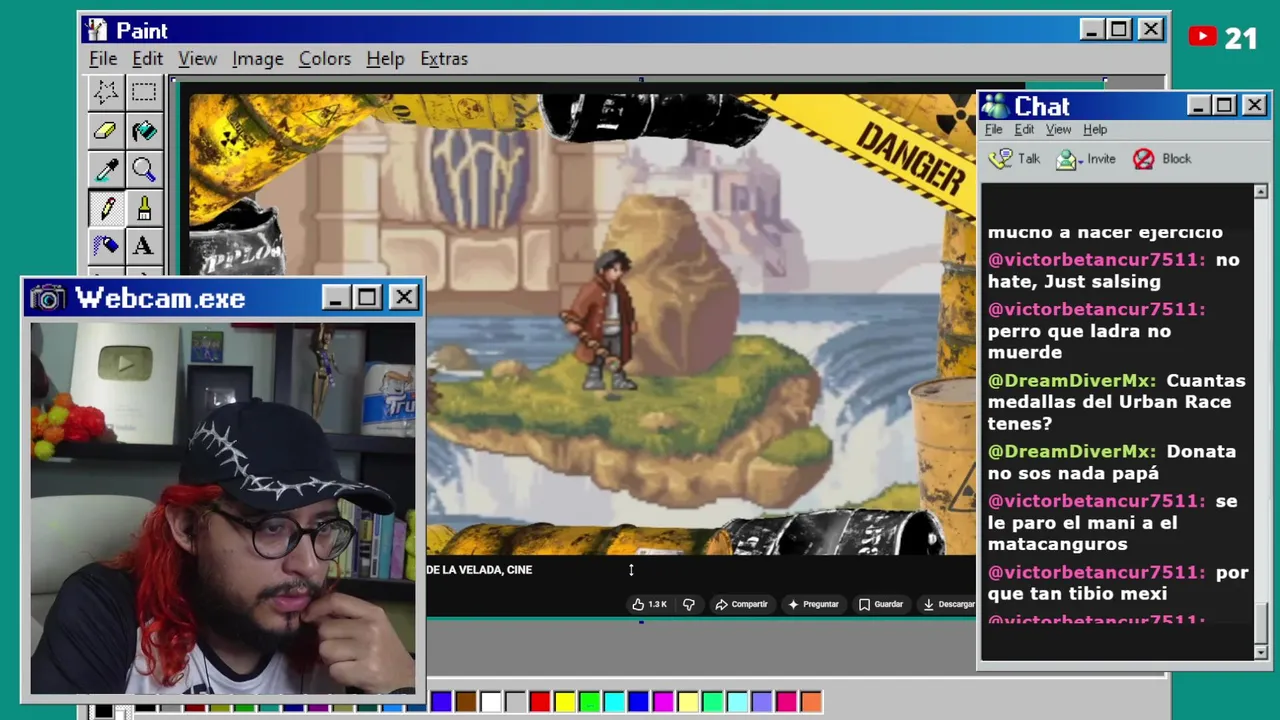This screenshot has height=720, width=1280.
Task: Click the webcam video feed
Action: [x=222, y=508]
